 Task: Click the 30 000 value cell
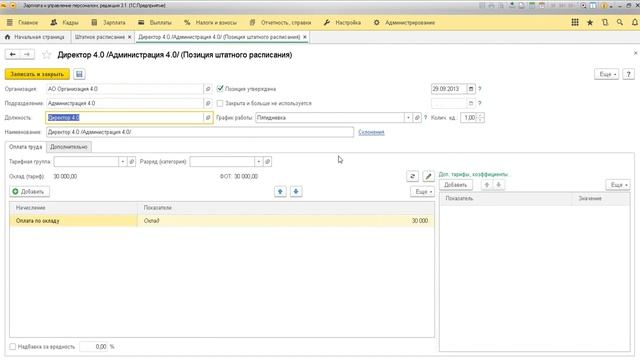point(420,221)
